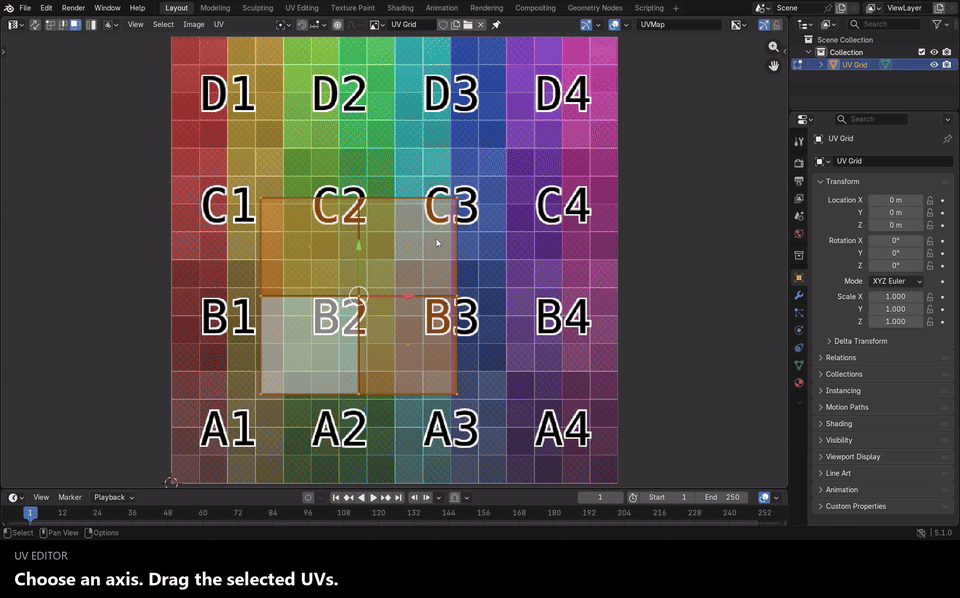Select face select mode icon

pyautogui.click(x=75, y=24)
